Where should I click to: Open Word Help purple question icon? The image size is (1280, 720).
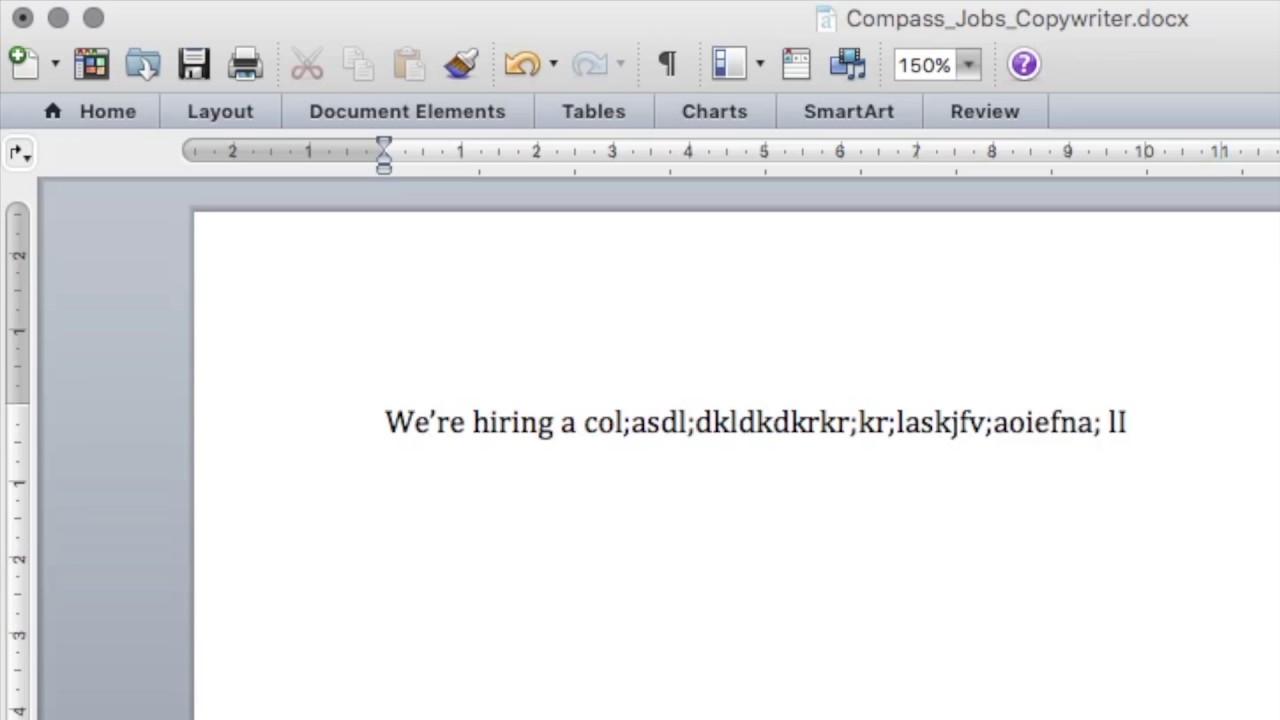pos(1023,64)
